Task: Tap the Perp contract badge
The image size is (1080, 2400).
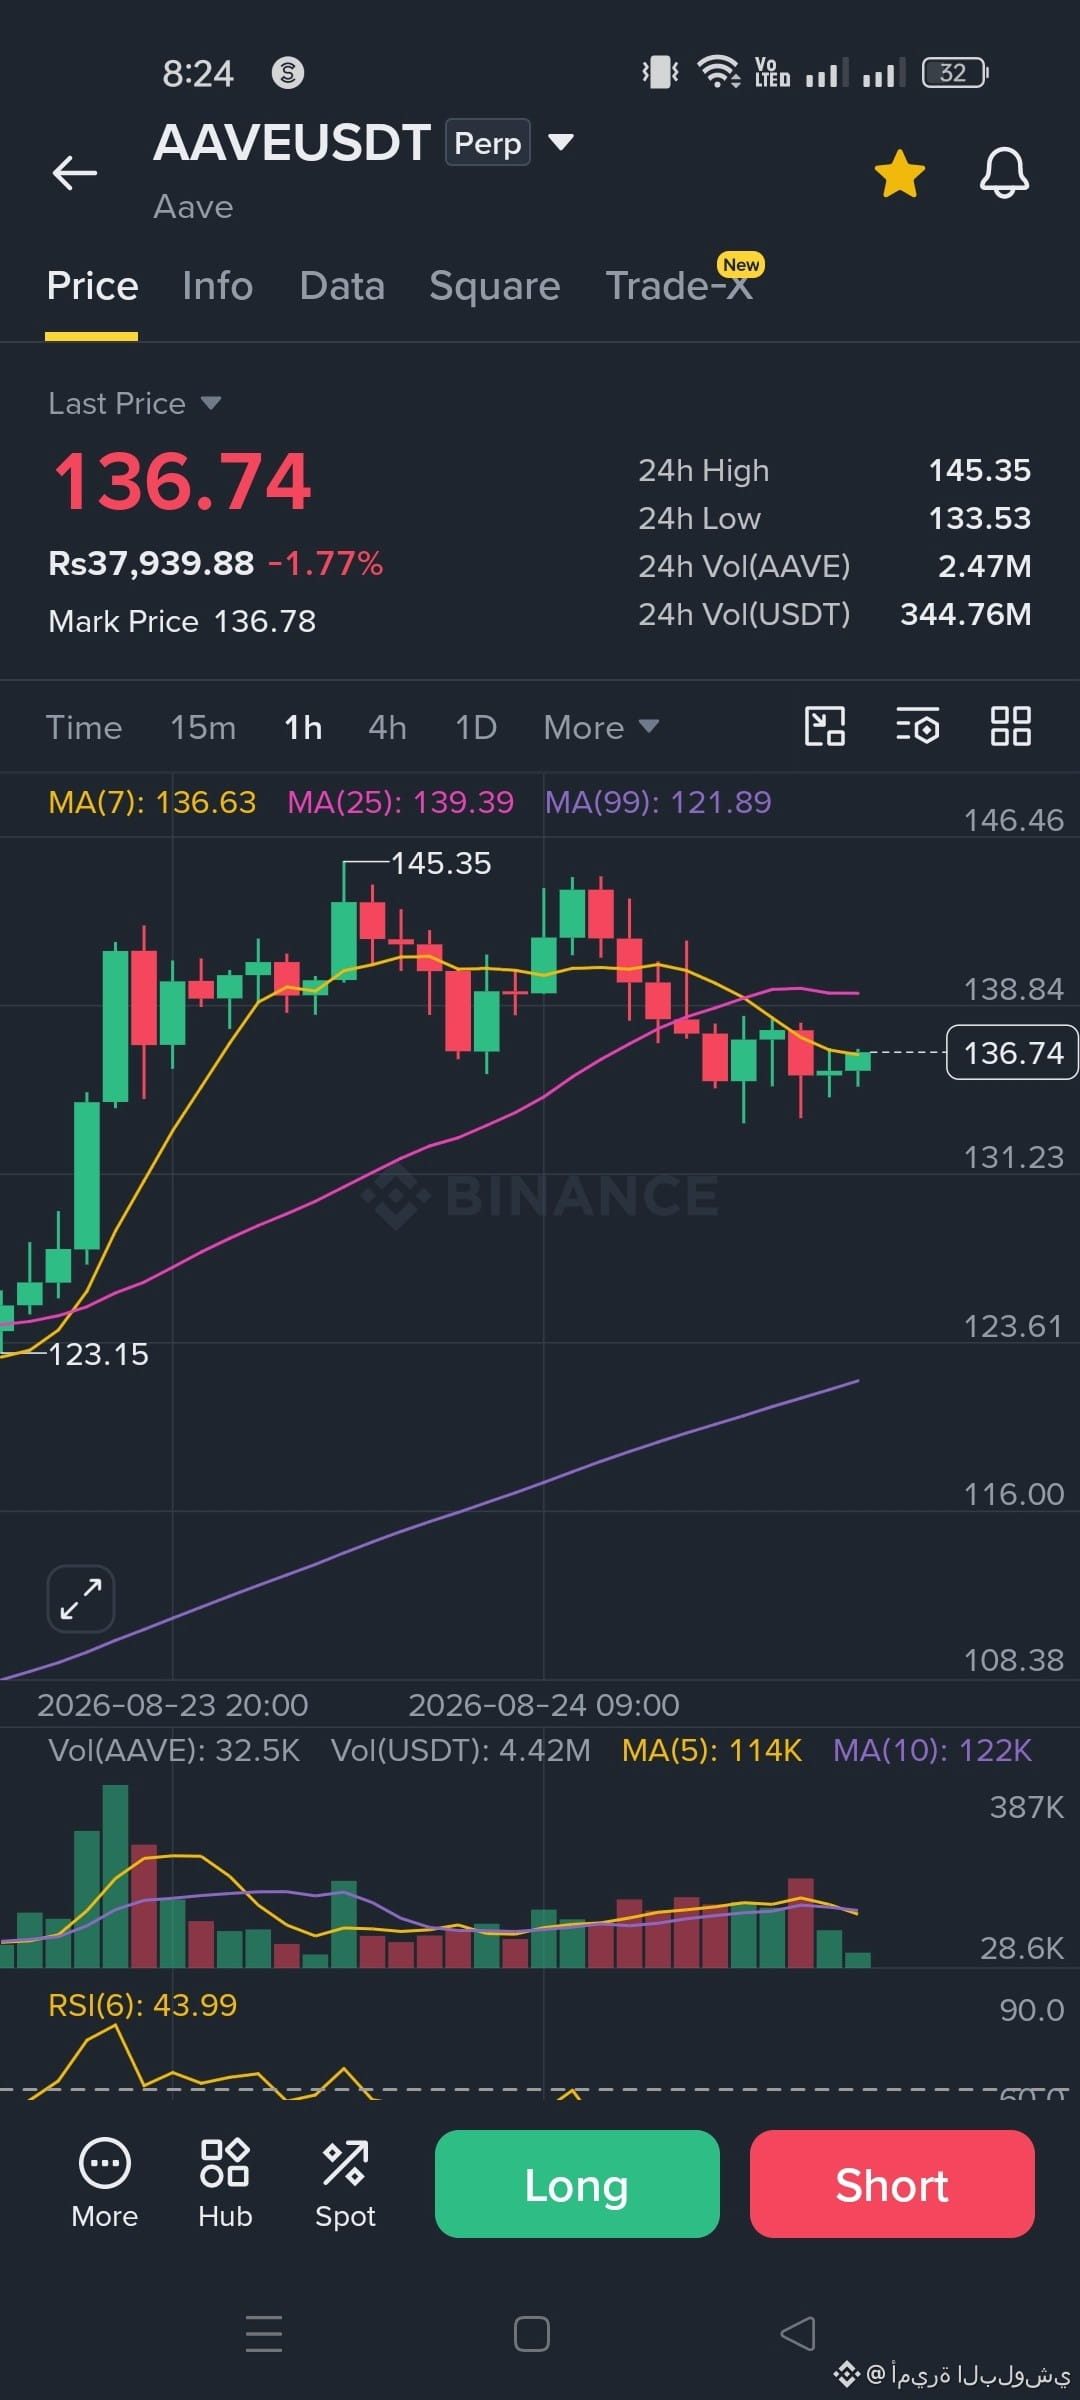Action: pyautogui.click(x=488, y=143)
